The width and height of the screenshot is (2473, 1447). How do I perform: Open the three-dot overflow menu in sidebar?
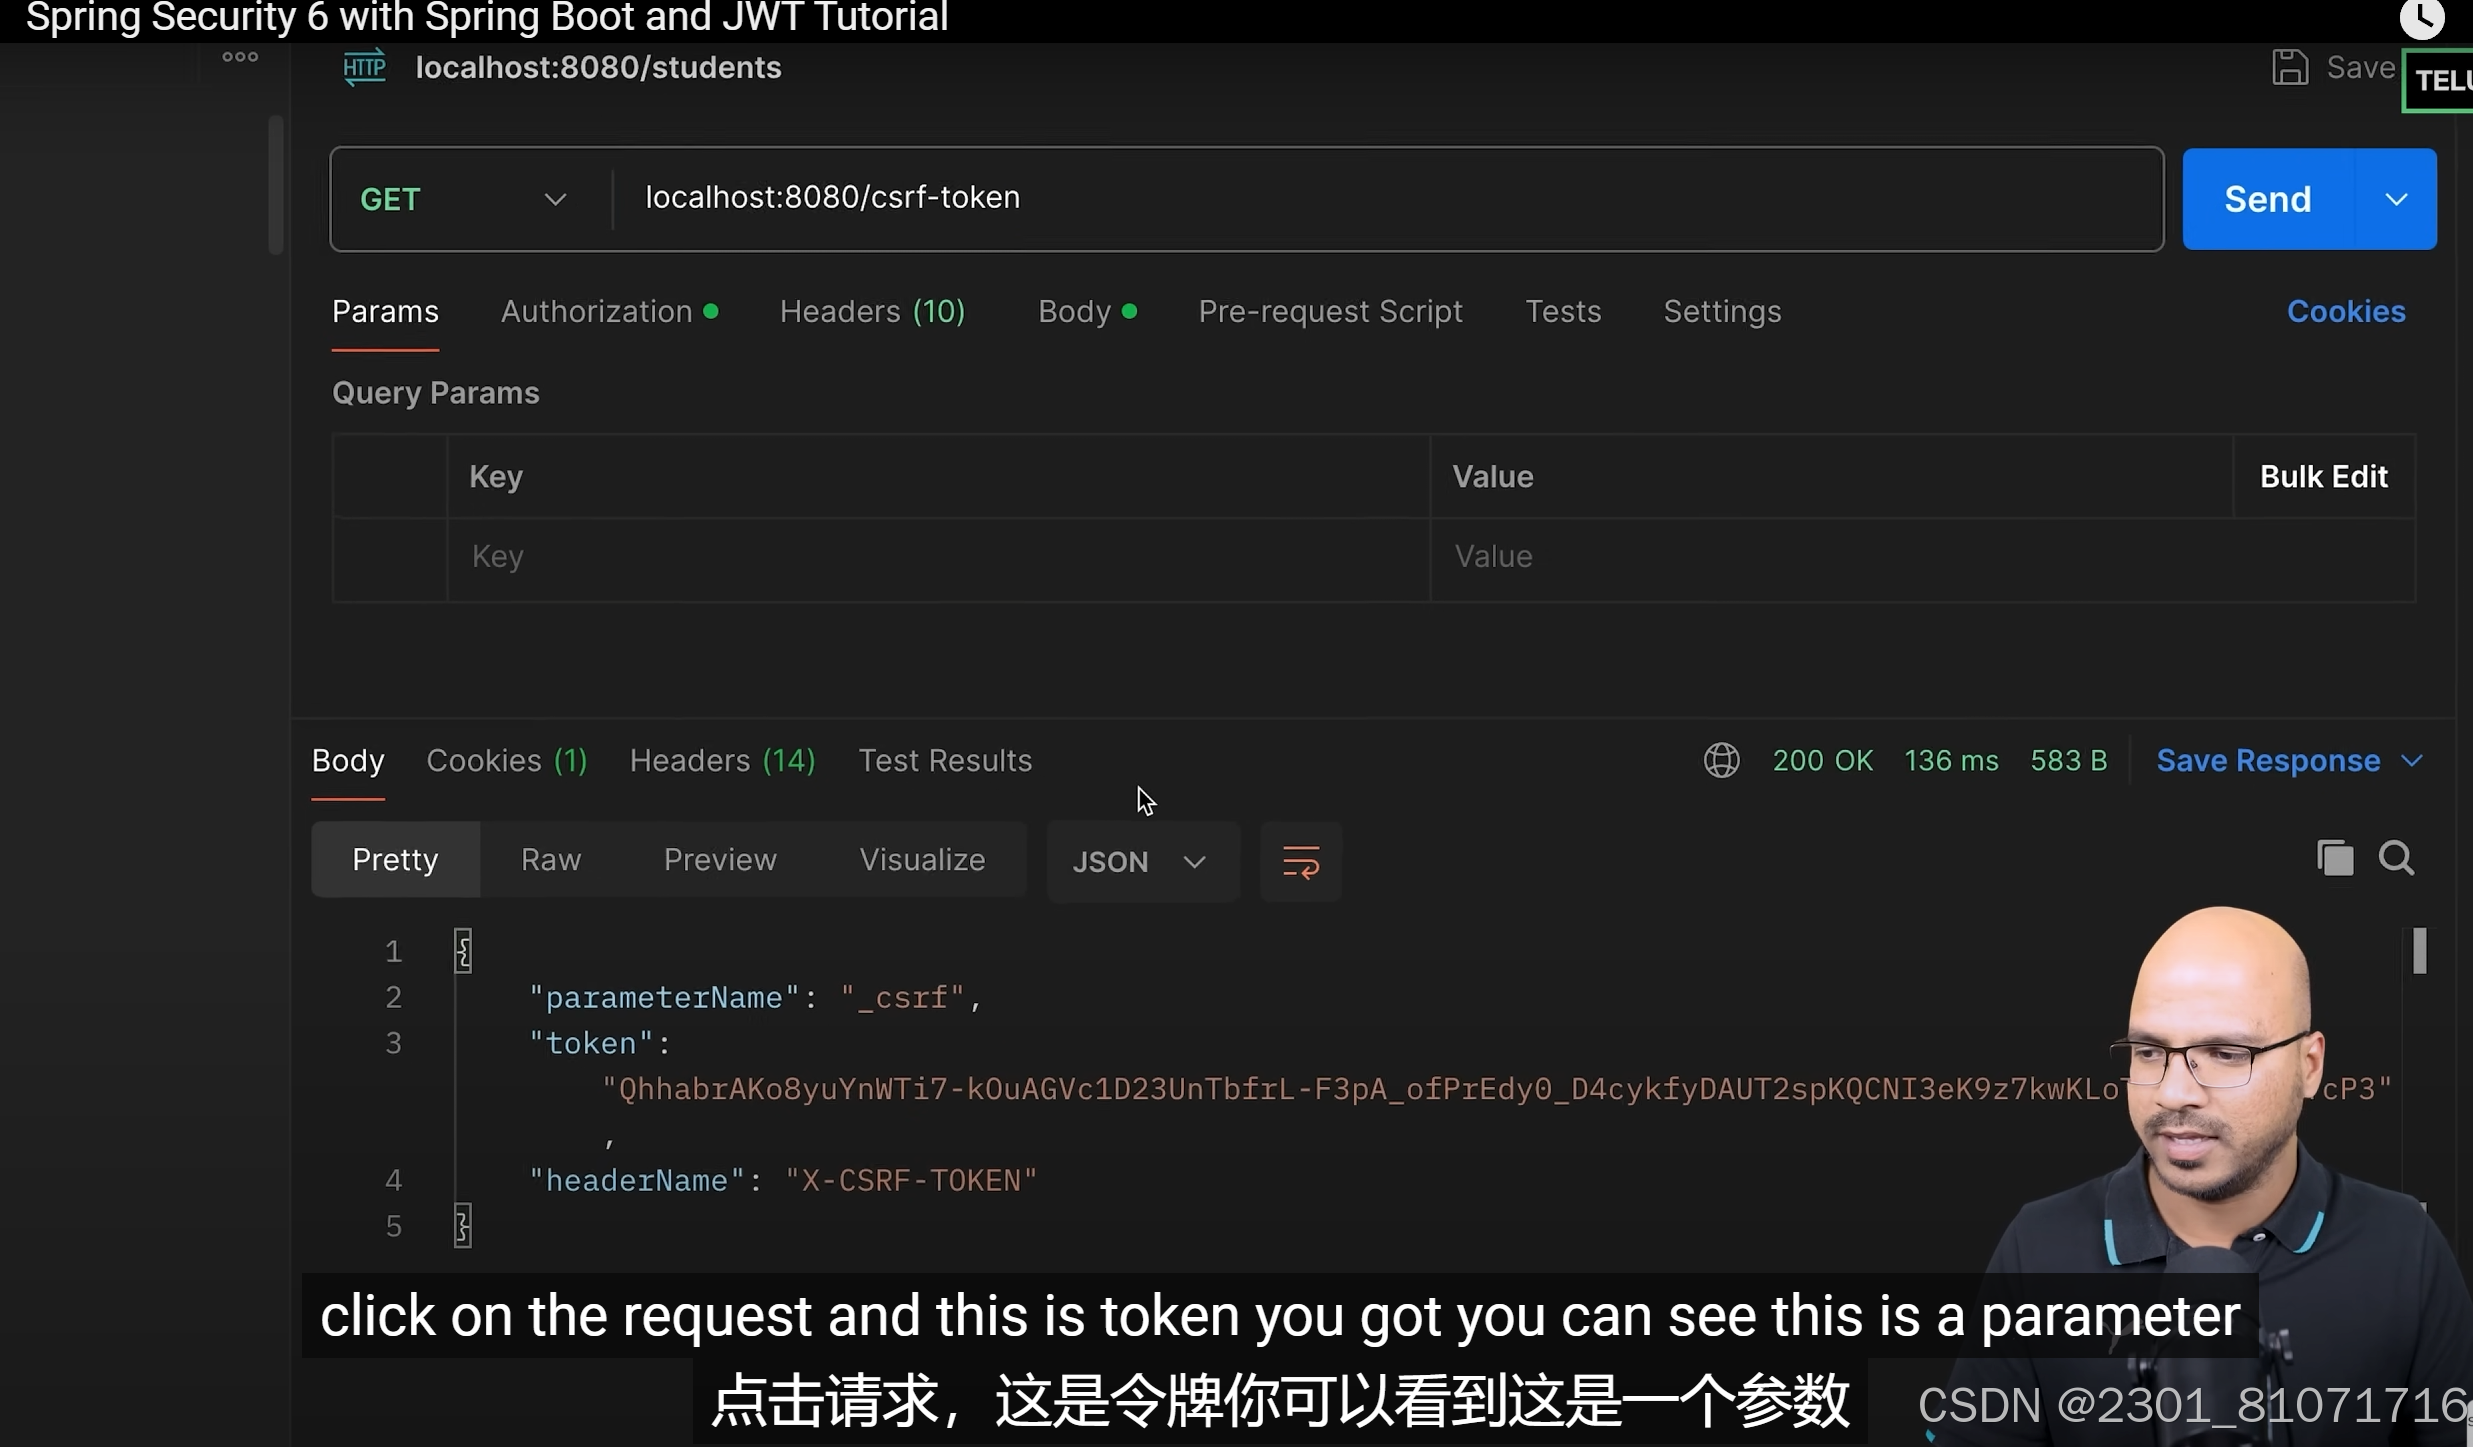pos(239,57)
